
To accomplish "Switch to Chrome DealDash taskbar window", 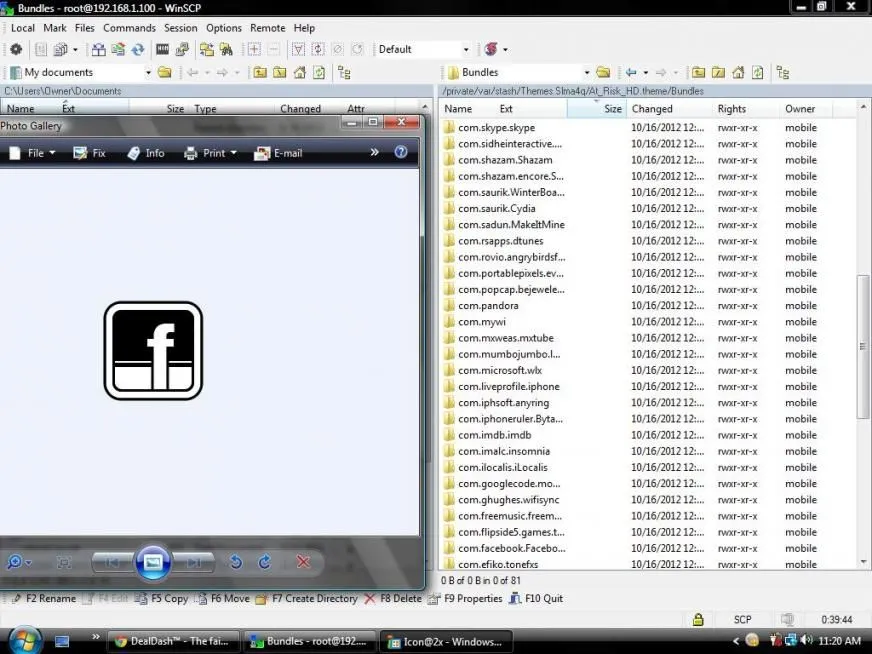I will 172,641.
